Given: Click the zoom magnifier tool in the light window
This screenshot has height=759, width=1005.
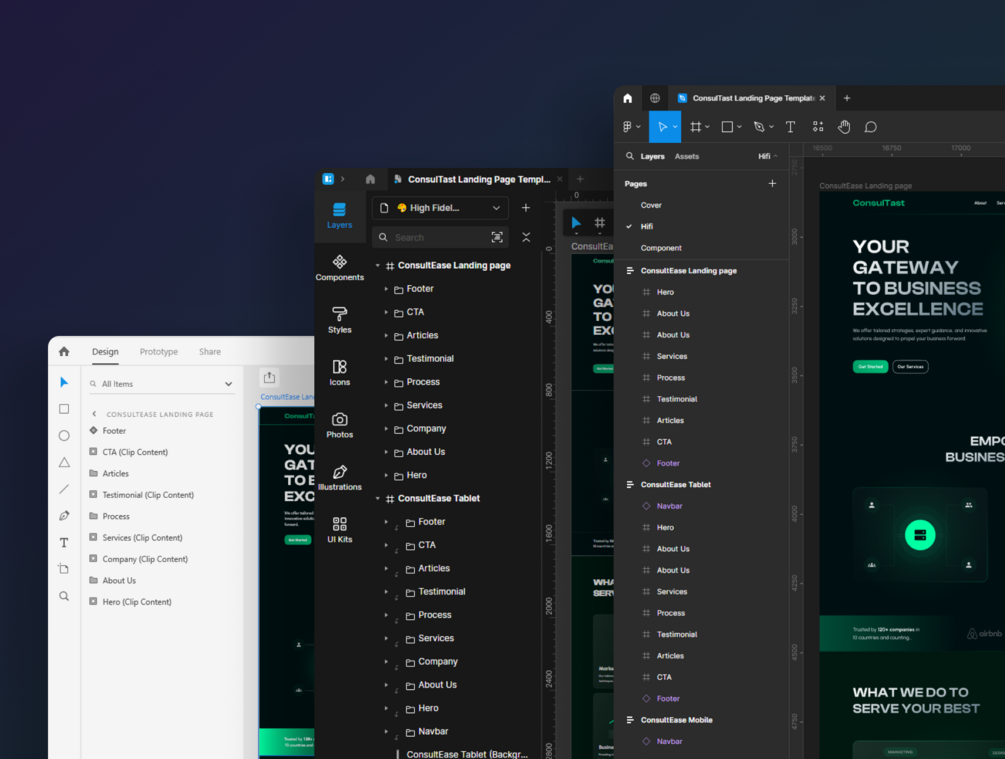Looking at the screenshot, I should (x=64, y=596).
